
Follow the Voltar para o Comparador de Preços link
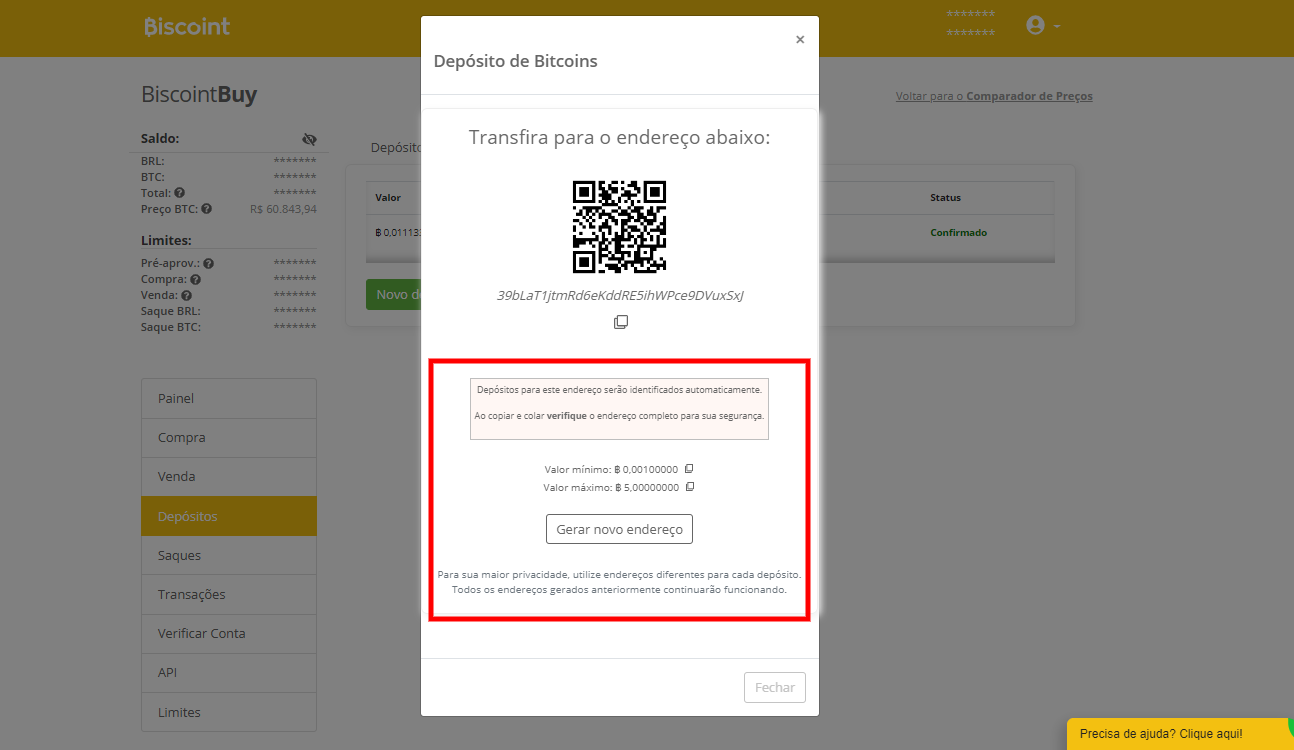point(994,96)
